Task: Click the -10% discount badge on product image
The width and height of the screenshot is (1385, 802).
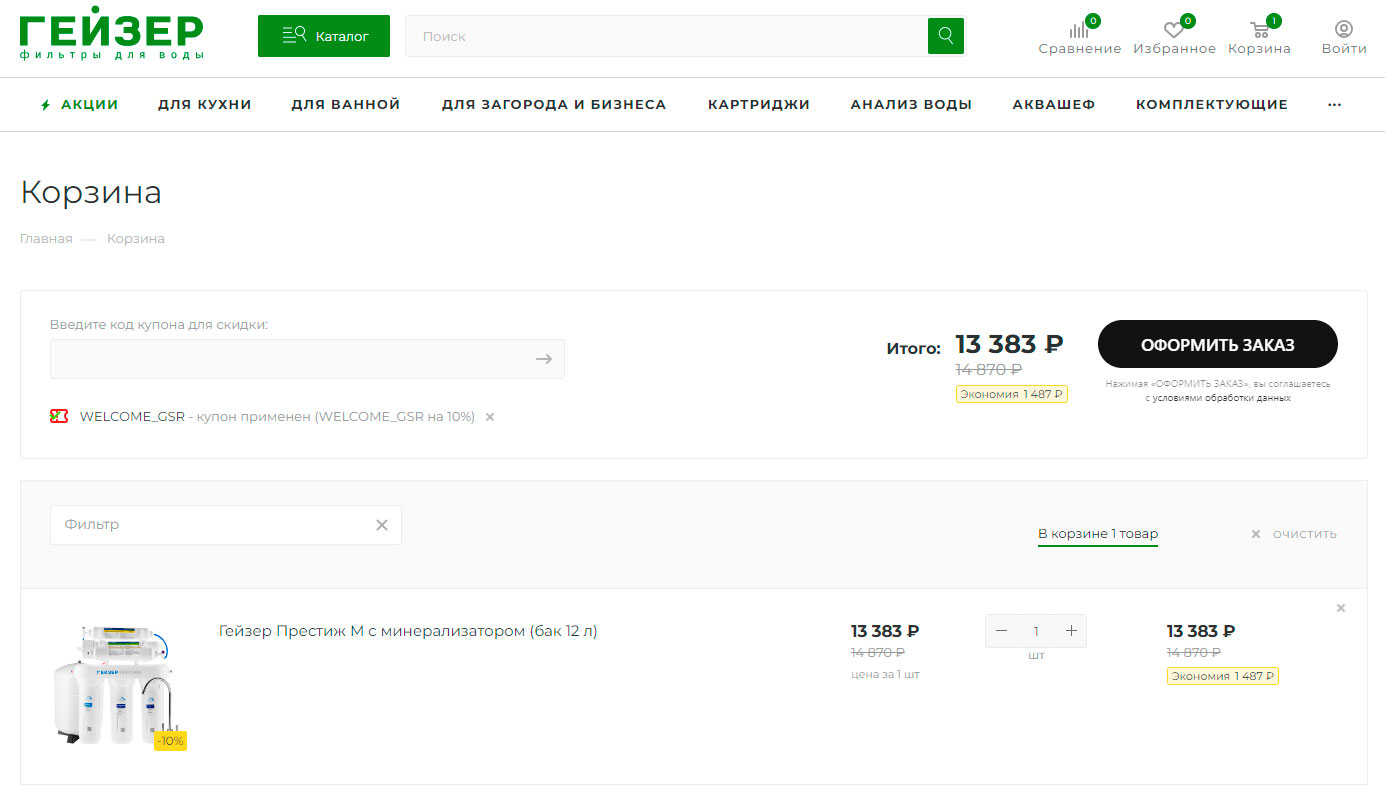Action: click(170, 741)
